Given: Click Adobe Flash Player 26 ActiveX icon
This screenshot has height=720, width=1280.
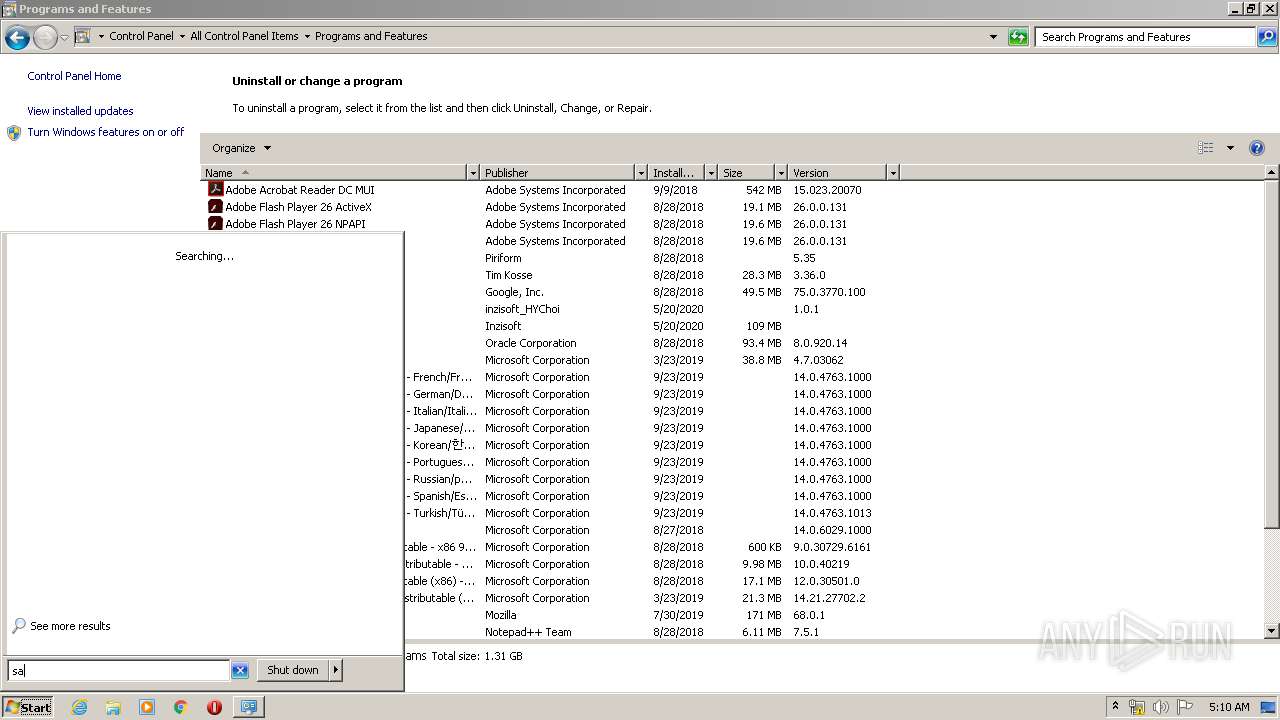Looking at the screenshot, I should pos(215,206).
